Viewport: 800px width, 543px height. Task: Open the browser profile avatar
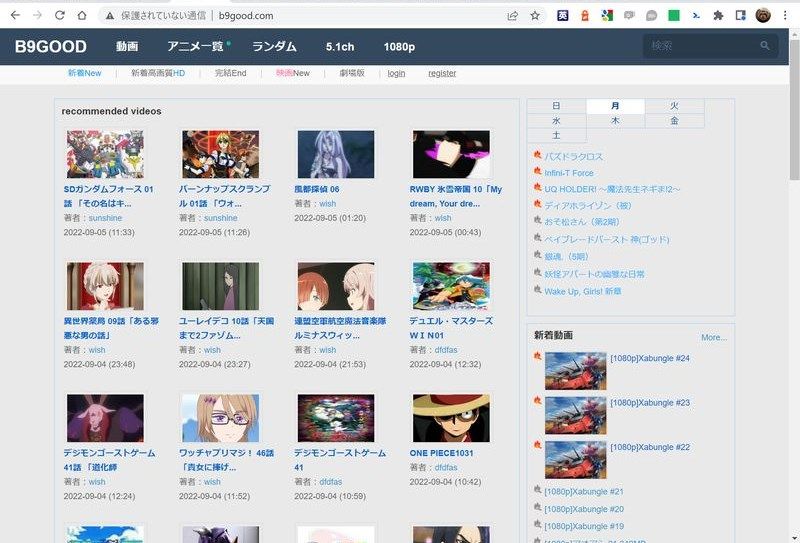pos(763,16)
